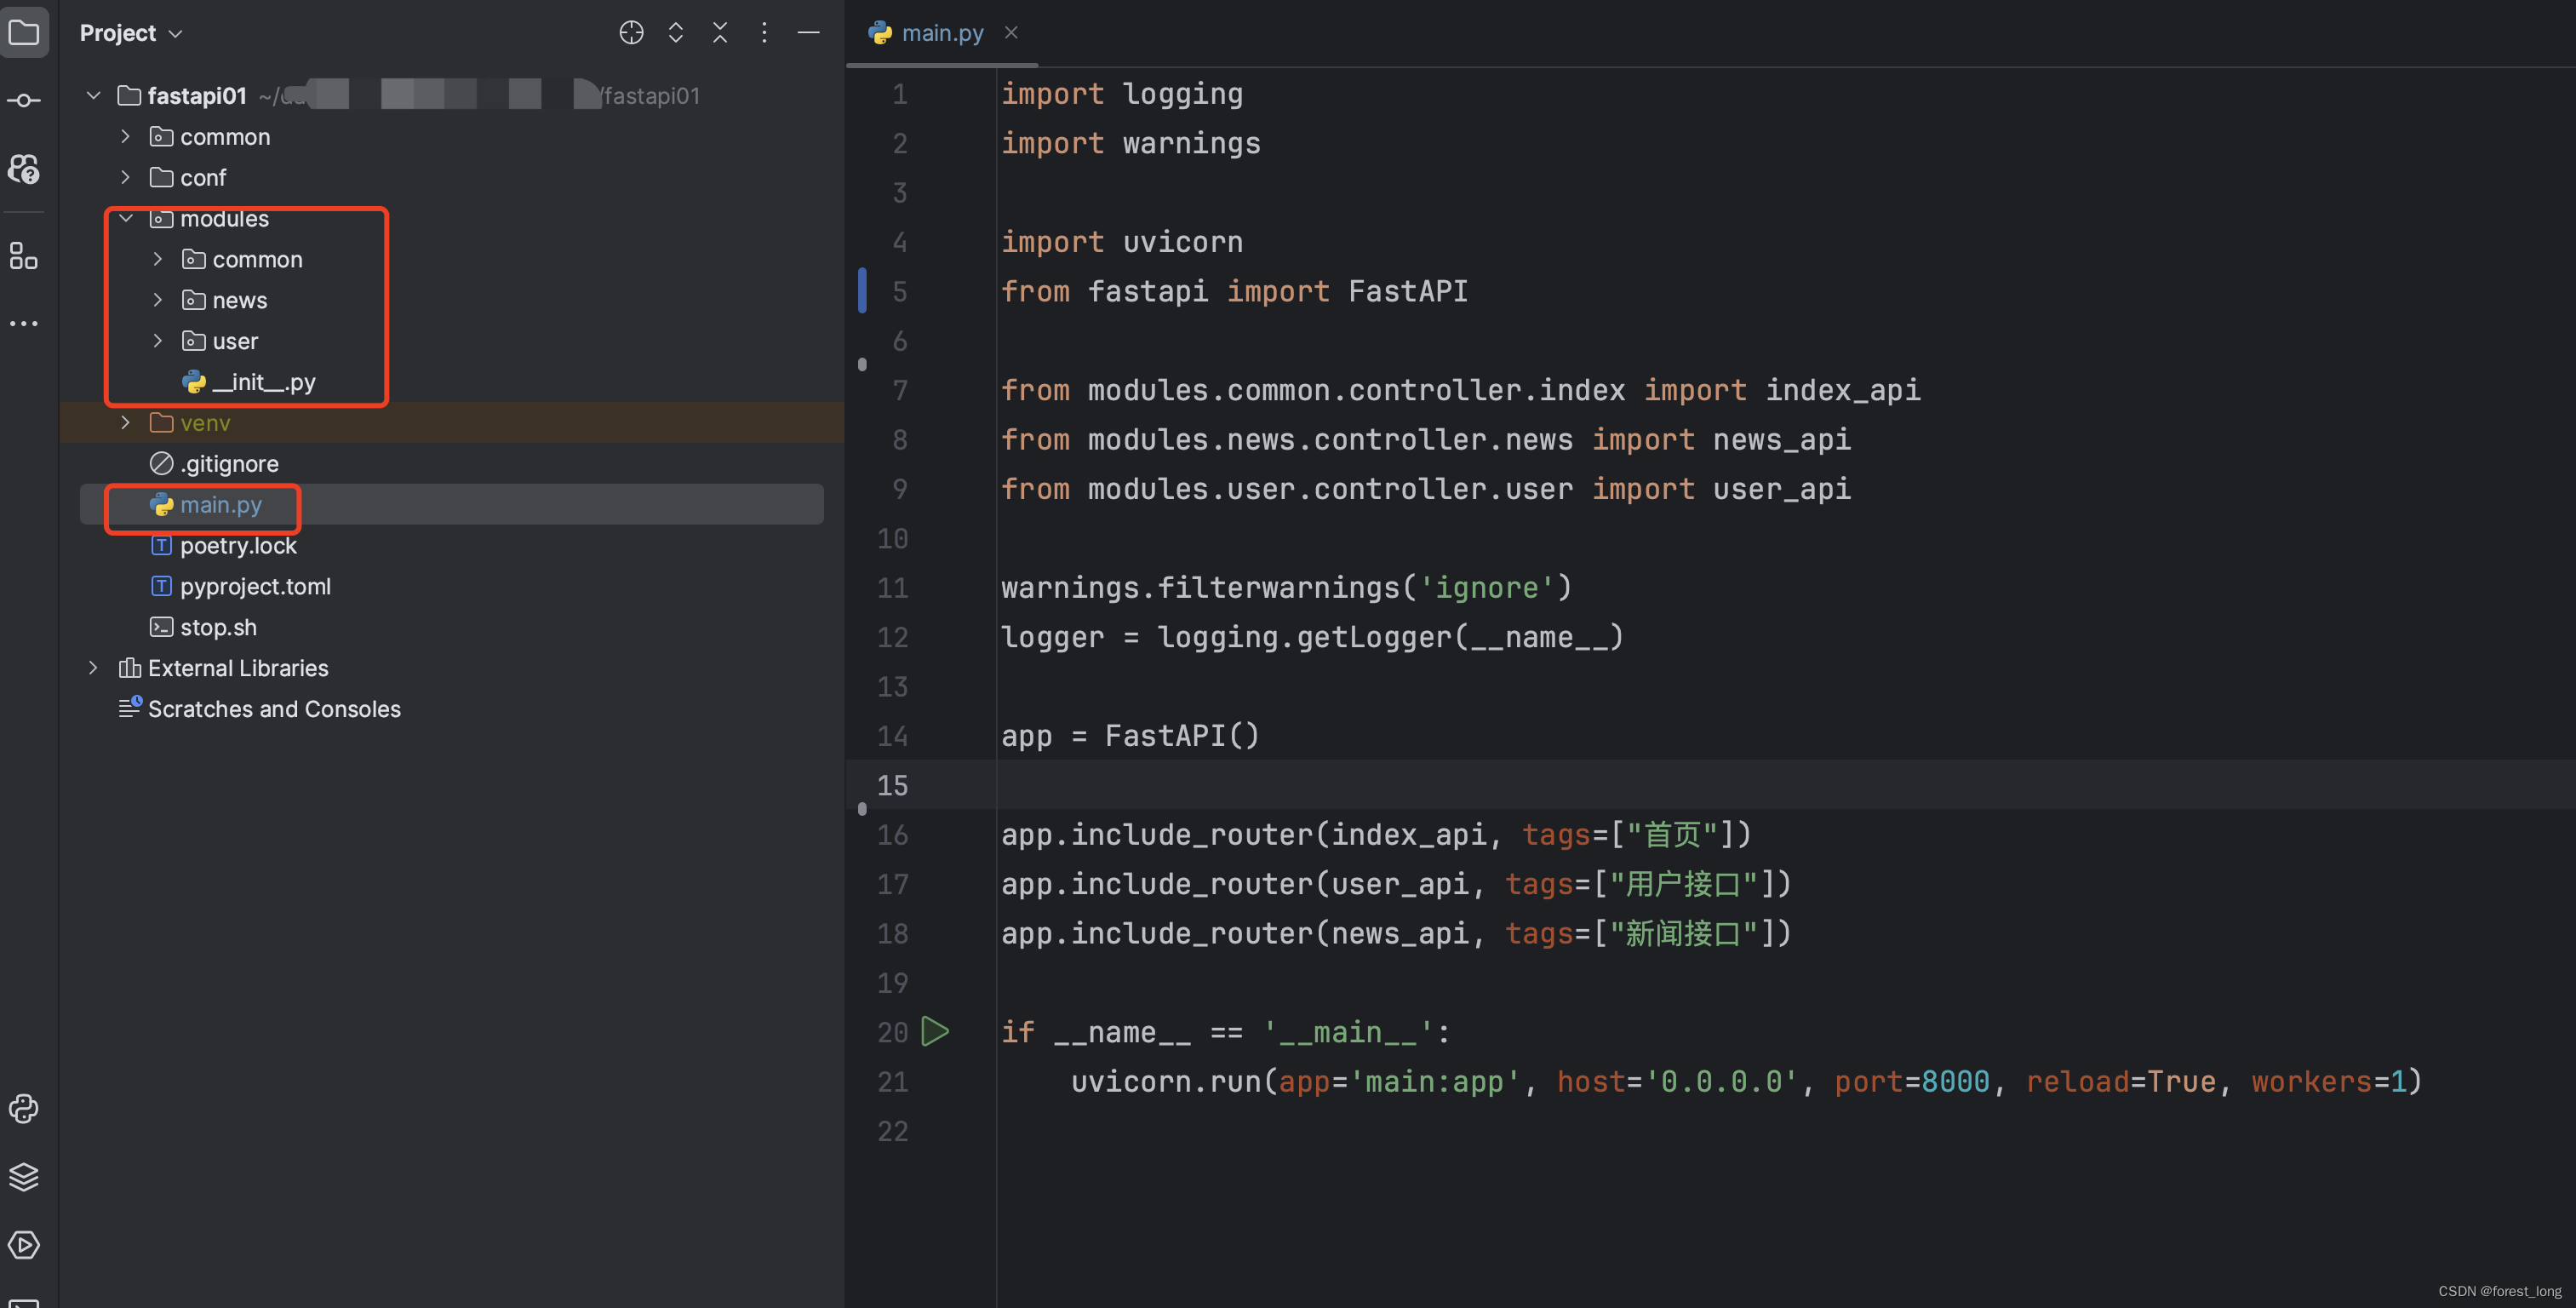Expand the venv folder
2576x1308 pixels.
[126, 423]
